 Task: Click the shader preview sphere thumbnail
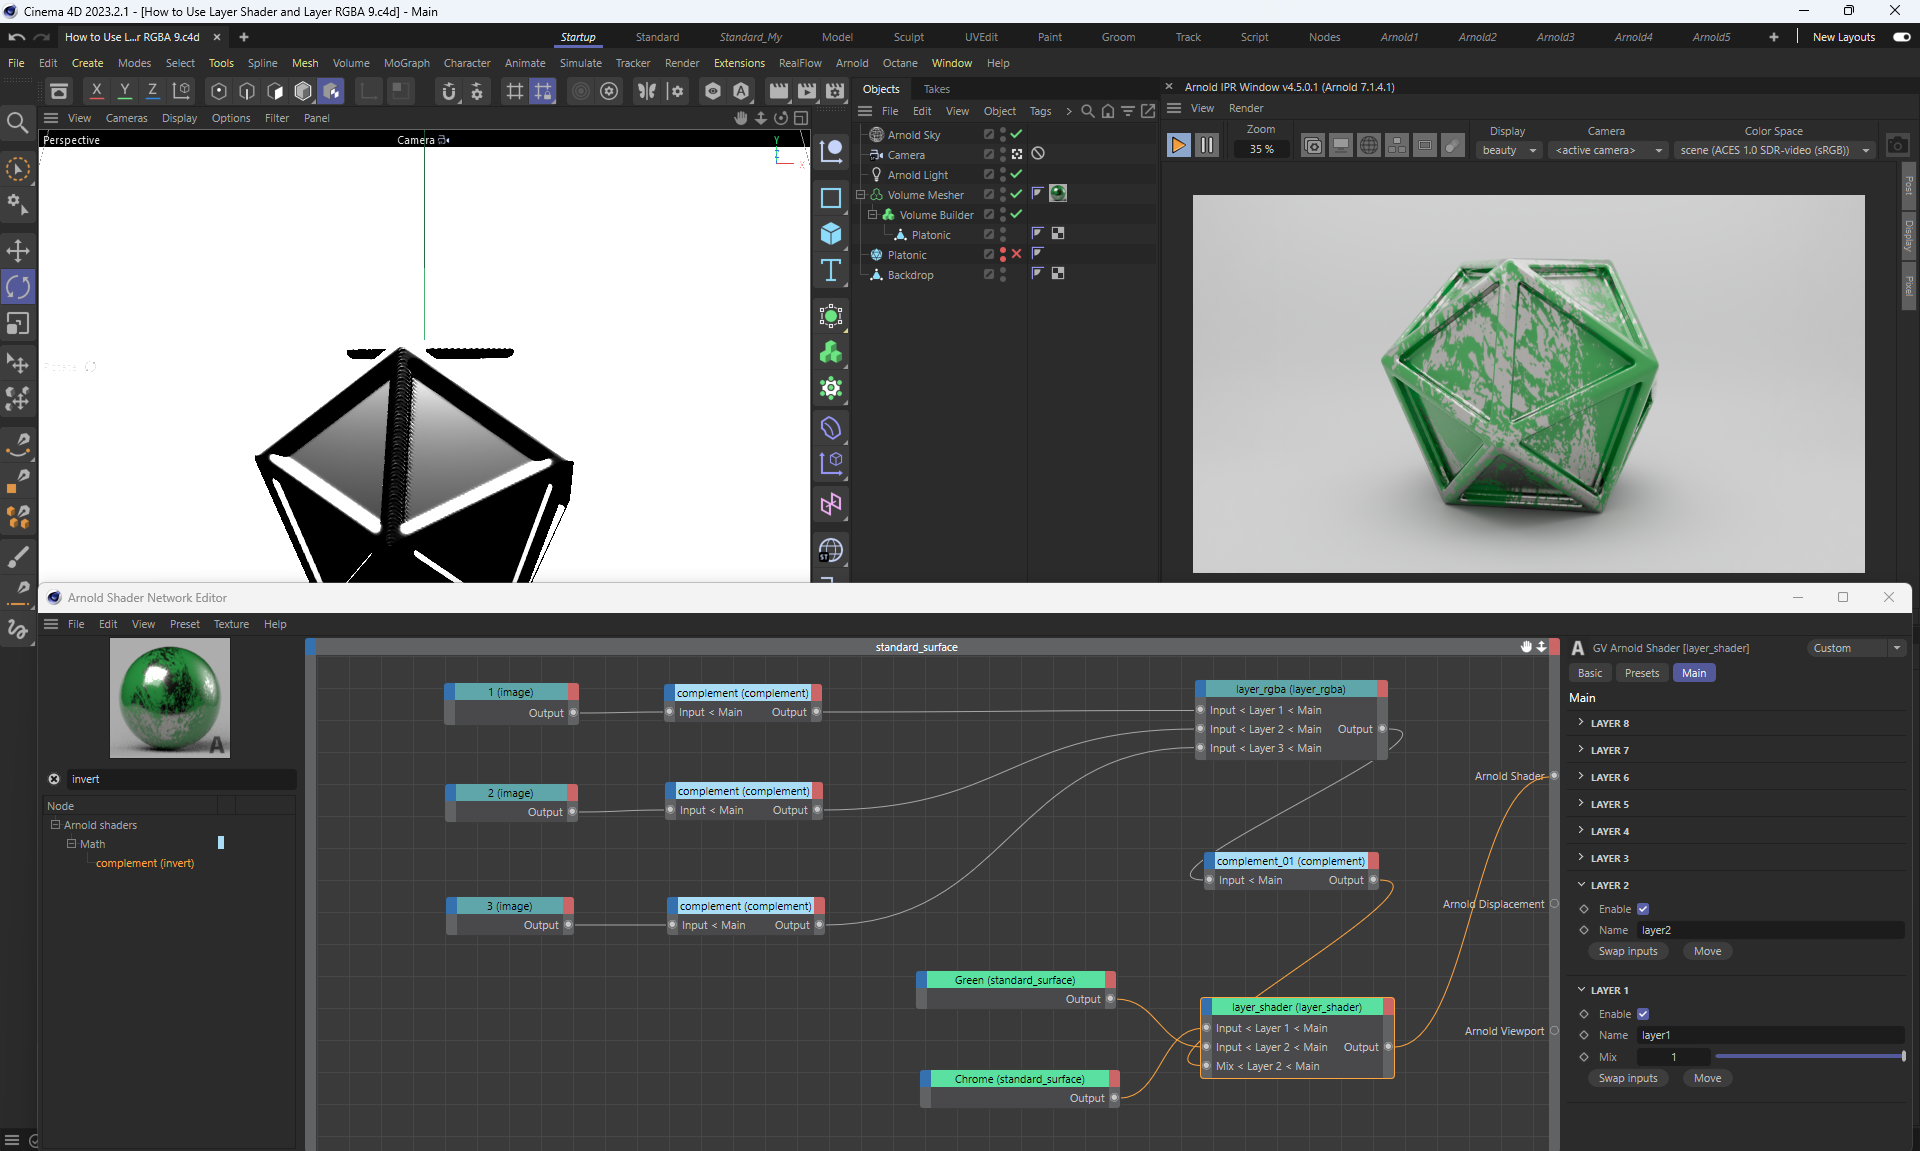170,698
